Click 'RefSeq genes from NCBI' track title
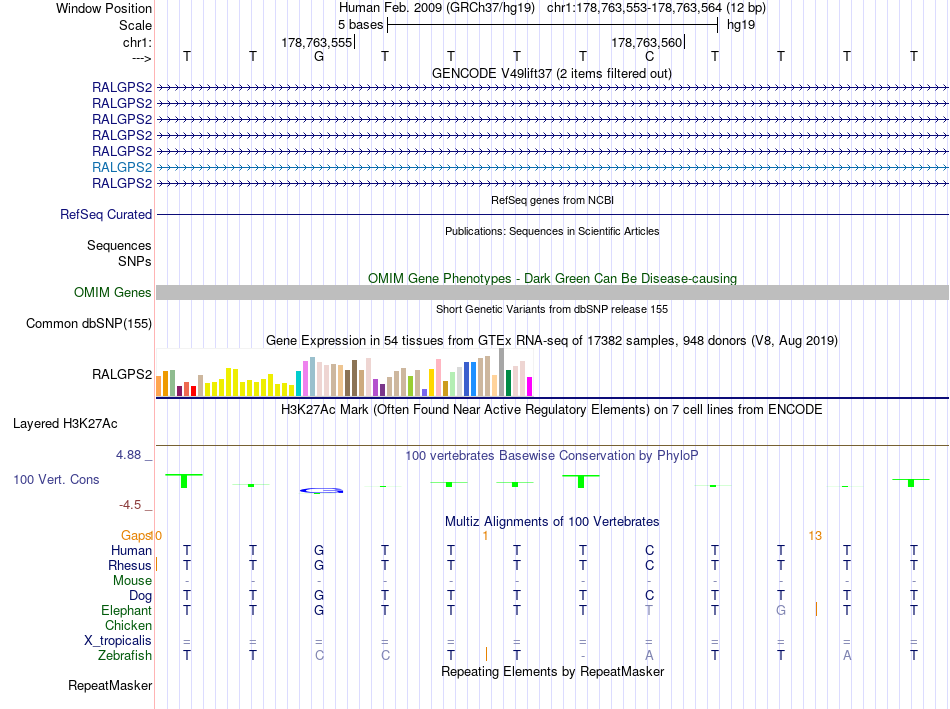The height and width of the screenshot is (709, 950). click(552, 200)
